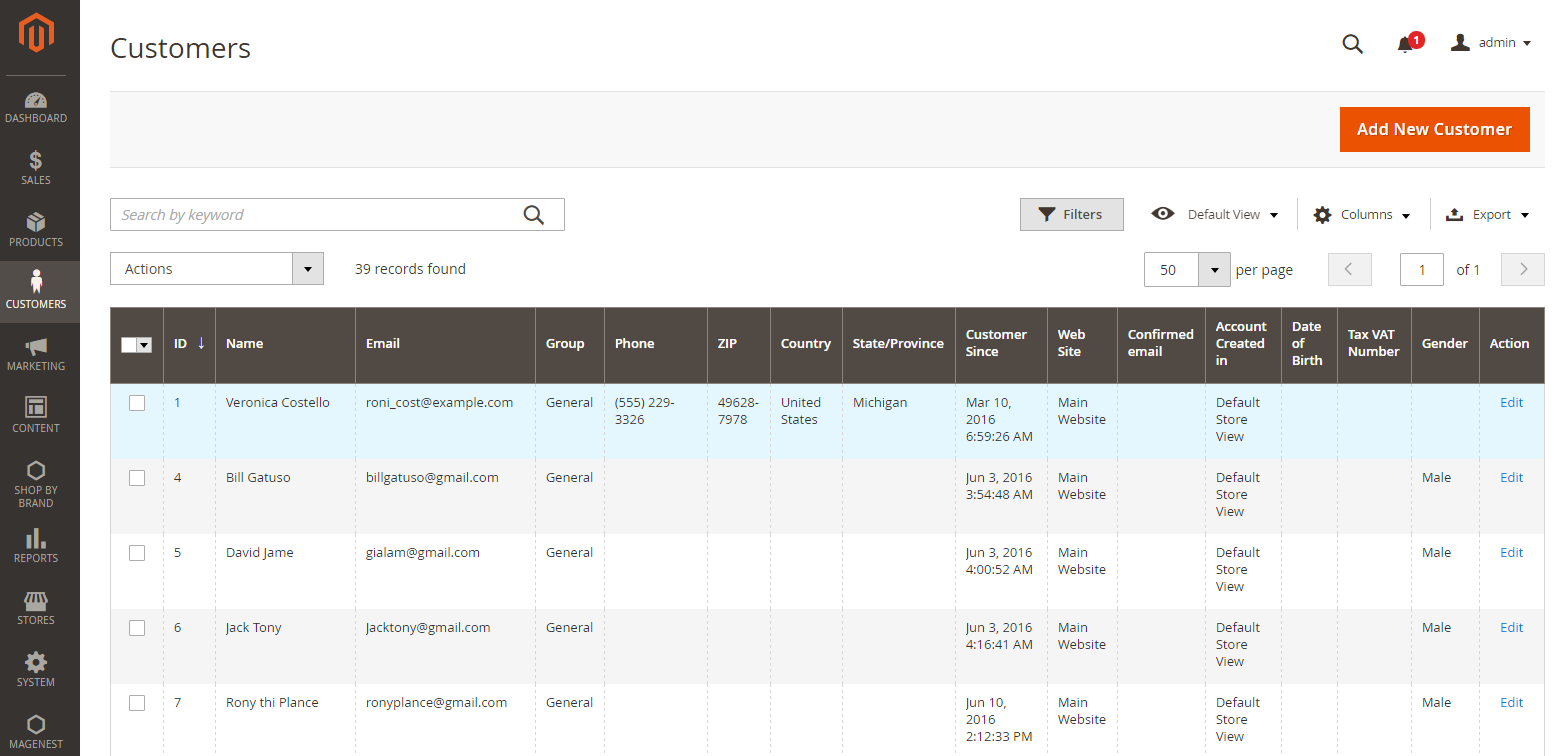
Task: Select the Bill Gatuso row checkbox
Action: pos(137,478)
